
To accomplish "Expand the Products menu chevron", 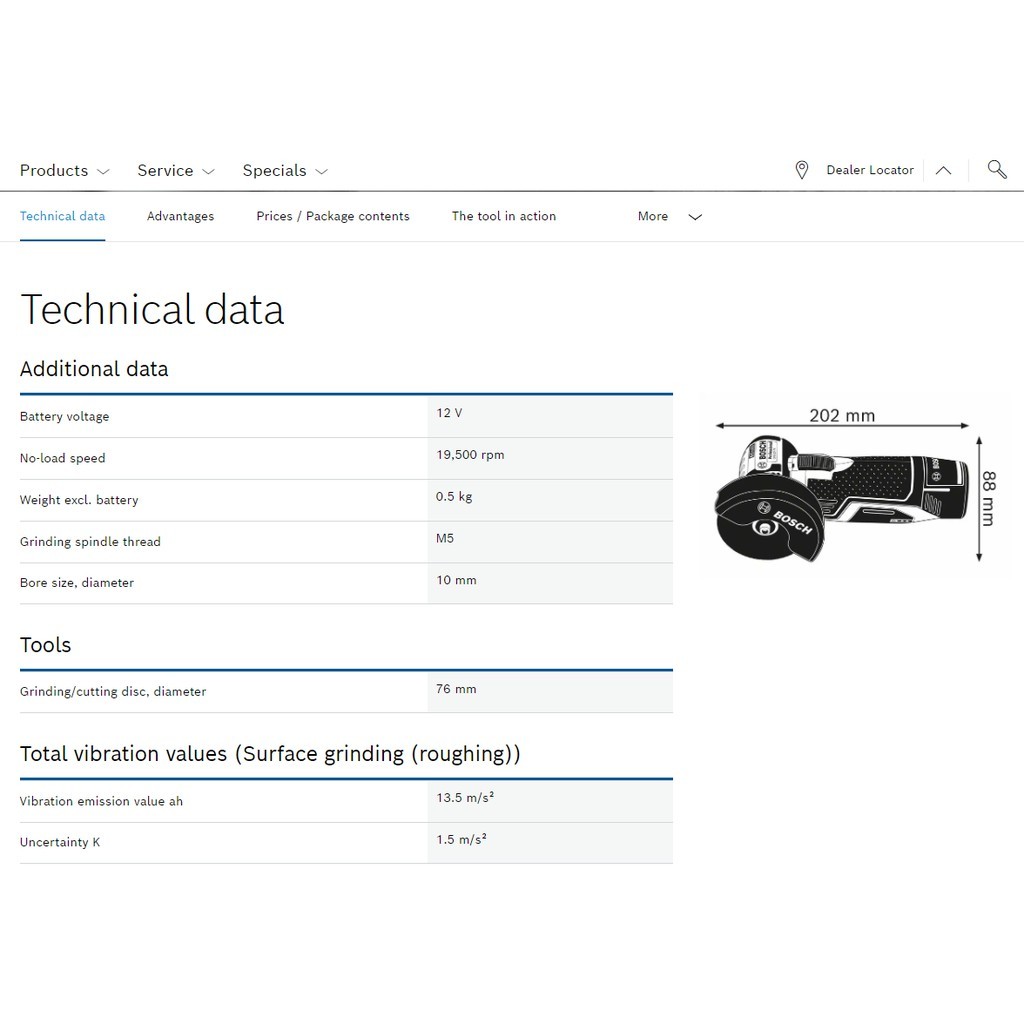I will click(103, 172).
